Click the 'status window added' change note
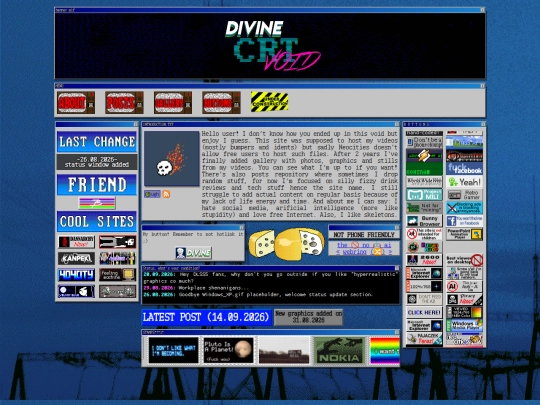Image resolution: width=540 pixels, height=405 pixels. click(x=97, y=165)
